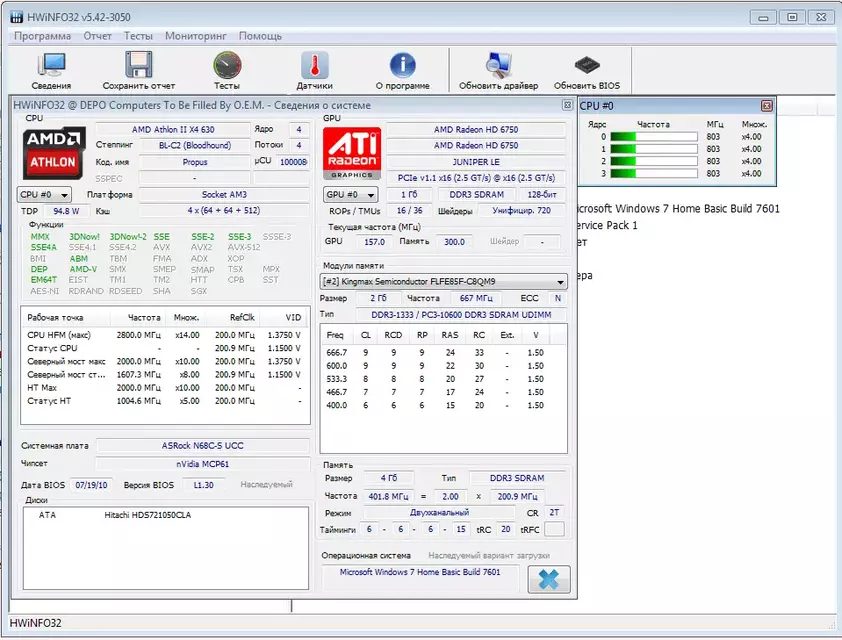Select the Статус CPU row
This screenshot has height=640, width=842.
[x=164, y=348]
